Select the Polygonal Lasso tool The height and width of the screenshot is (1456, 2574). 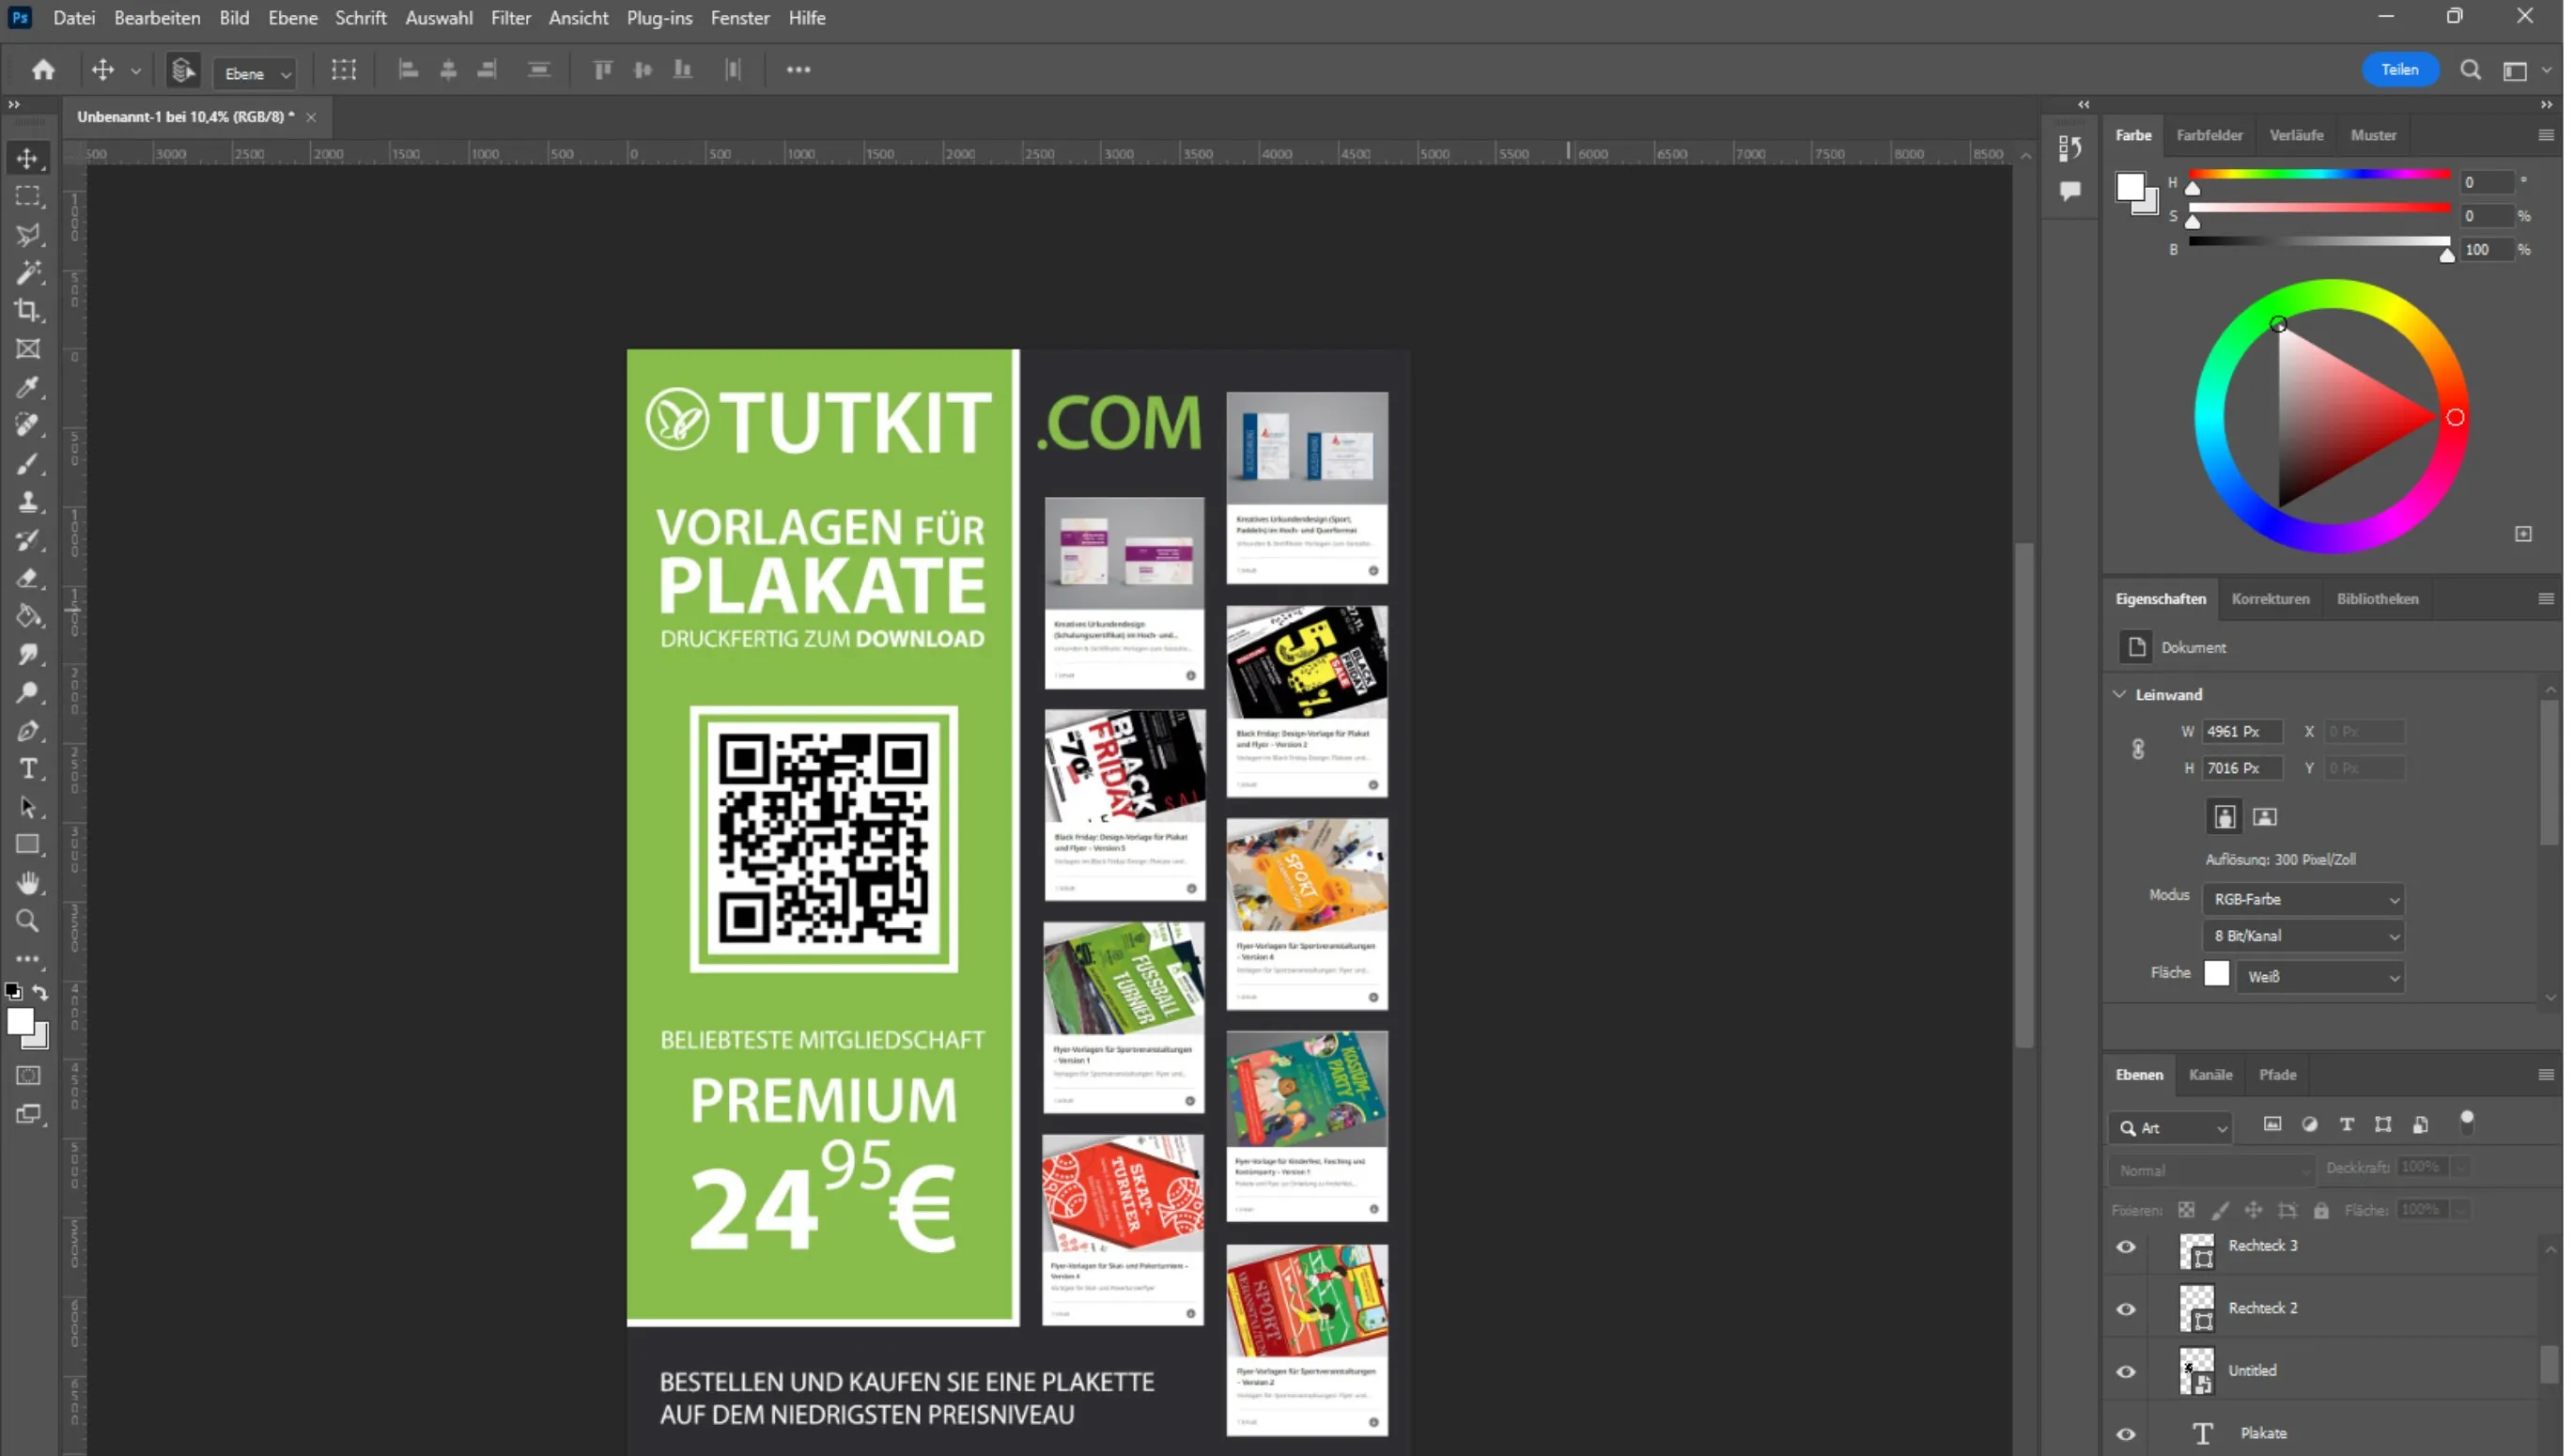click(28, 235)
